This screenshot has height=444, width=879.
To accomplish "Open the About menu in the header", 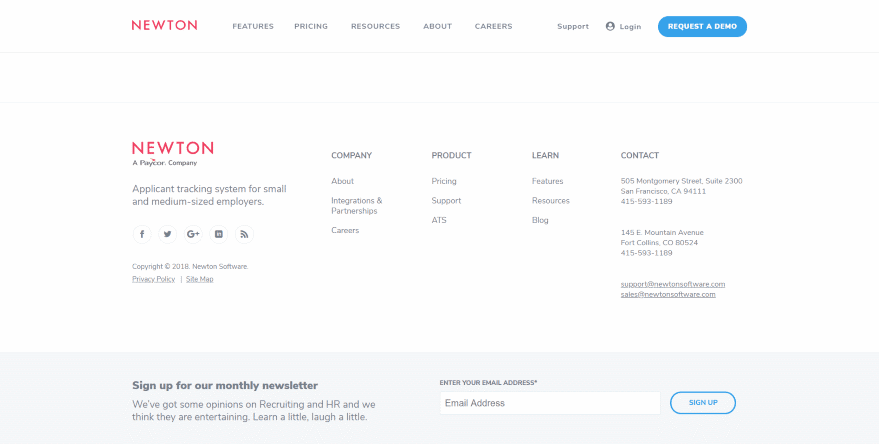I will tap(438, 26).
